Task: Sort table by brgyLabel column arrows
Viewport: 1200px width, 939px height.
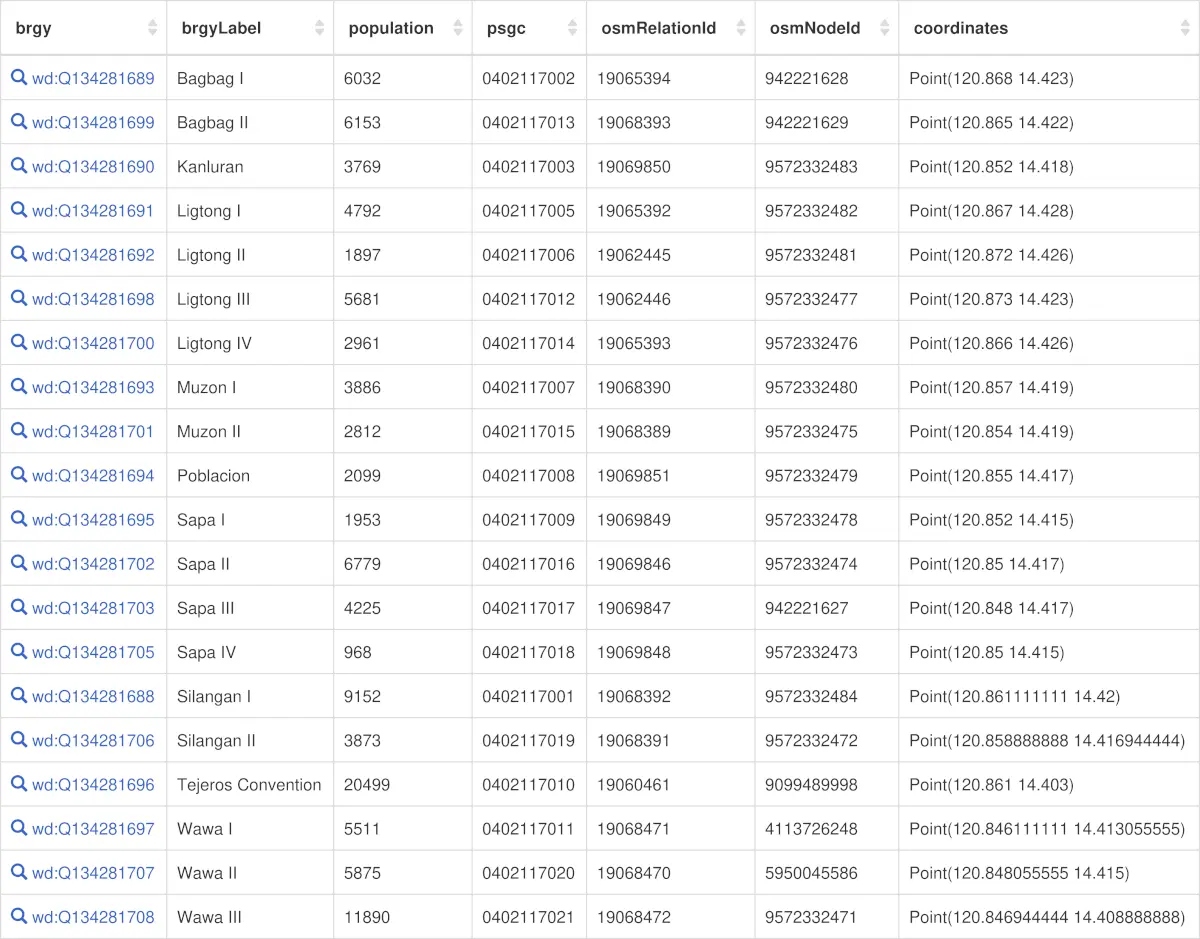Action: [x=319, y=28]
